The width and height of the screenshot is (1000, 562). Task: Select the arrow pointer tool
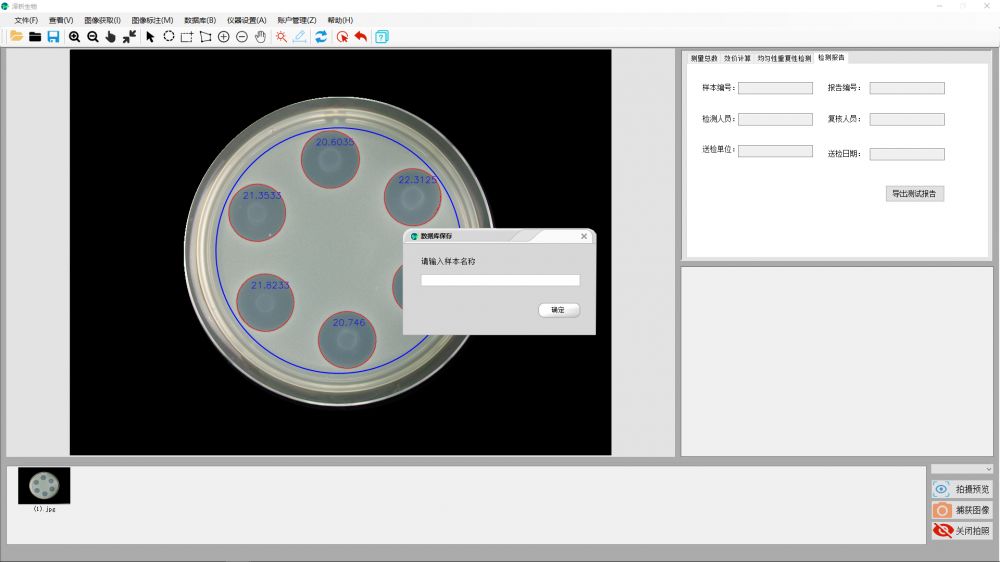tap(150, 37)
